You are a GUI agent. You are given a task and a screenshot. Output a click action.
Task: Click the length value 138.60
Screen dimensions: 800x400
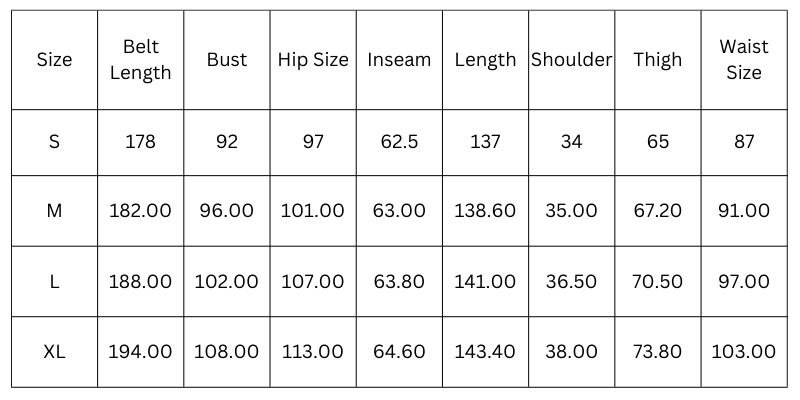coord(485,211)
